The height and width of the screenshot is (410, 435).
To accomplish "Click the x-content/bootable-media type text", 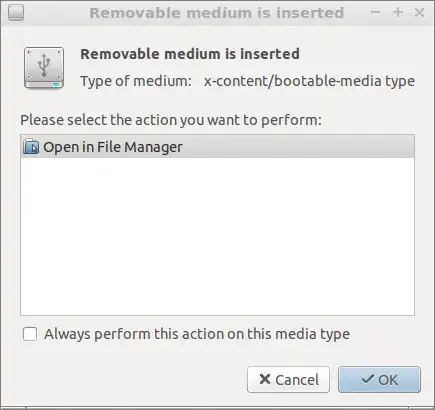I will [x=309, y=81].
